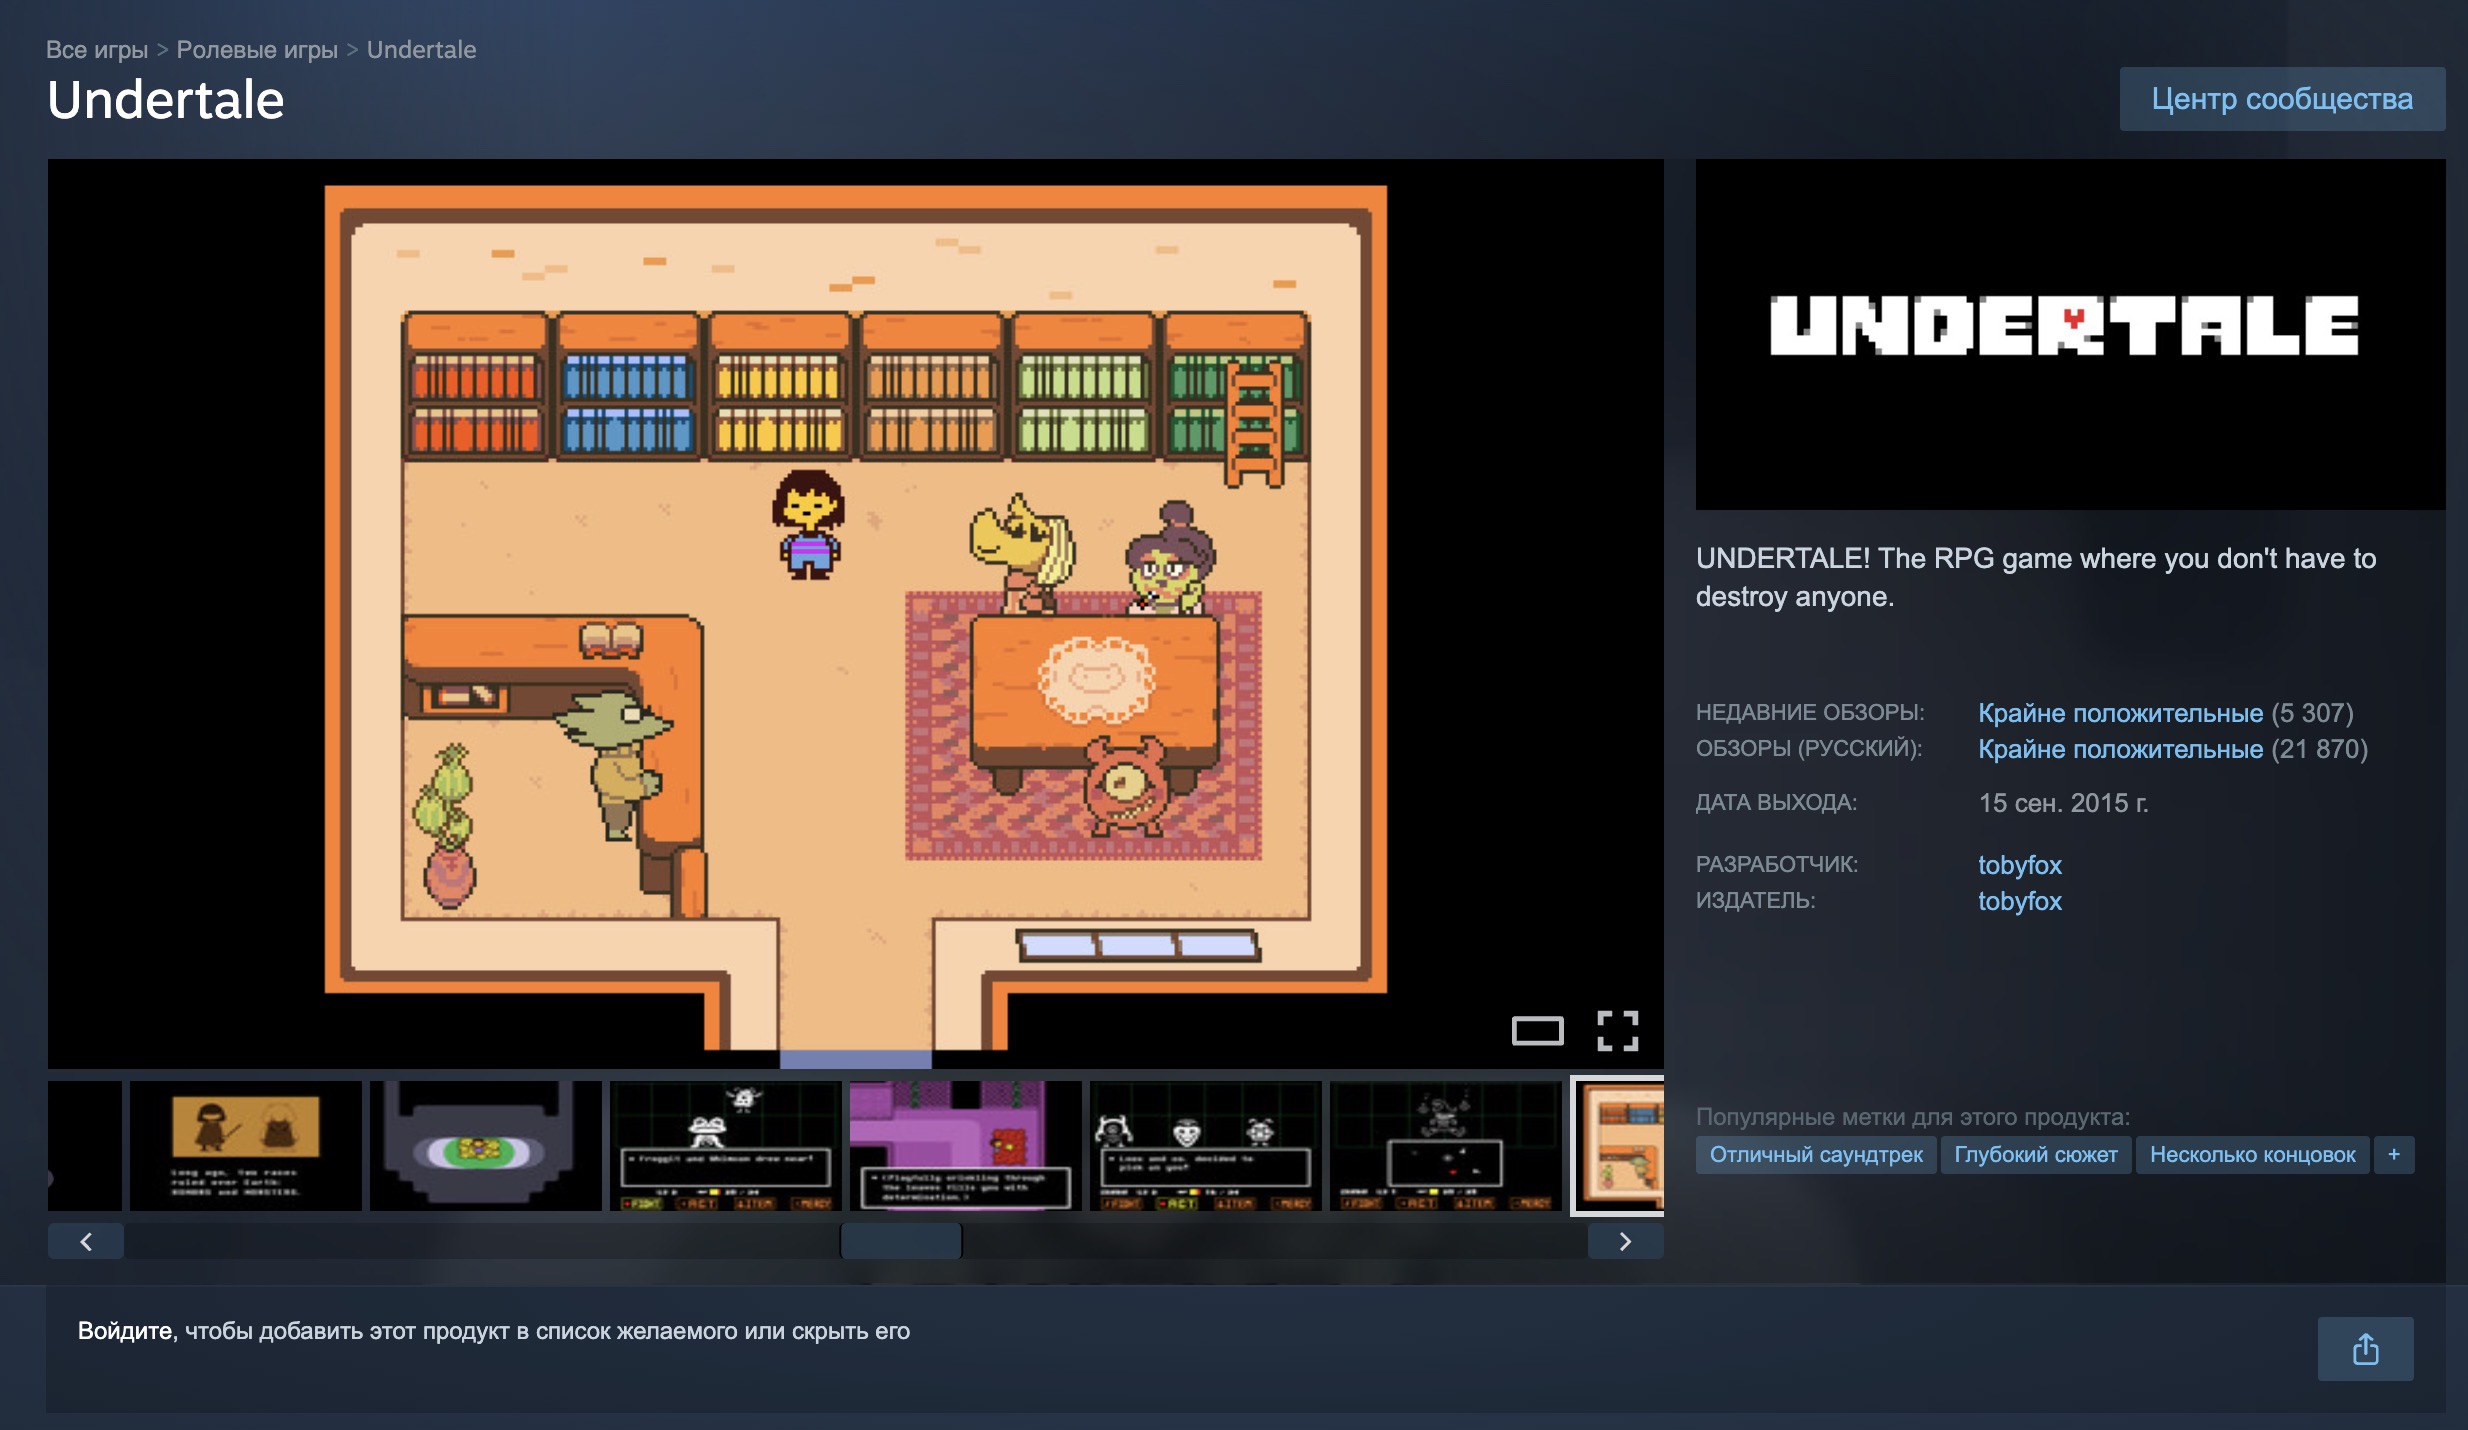Select three-monster battle screenshot thumbnail

coord(1206,1145)
